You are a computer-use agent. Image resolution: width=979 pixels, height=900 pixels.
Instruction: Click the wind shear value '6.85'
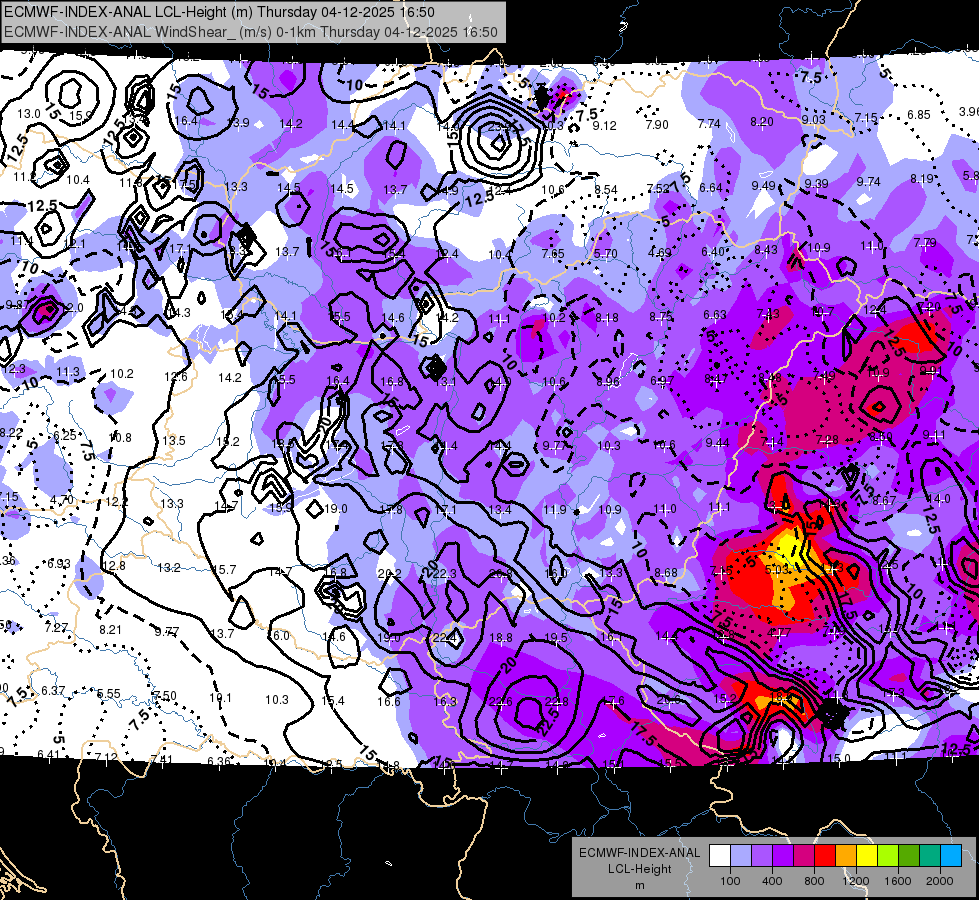tap(919, 115)
